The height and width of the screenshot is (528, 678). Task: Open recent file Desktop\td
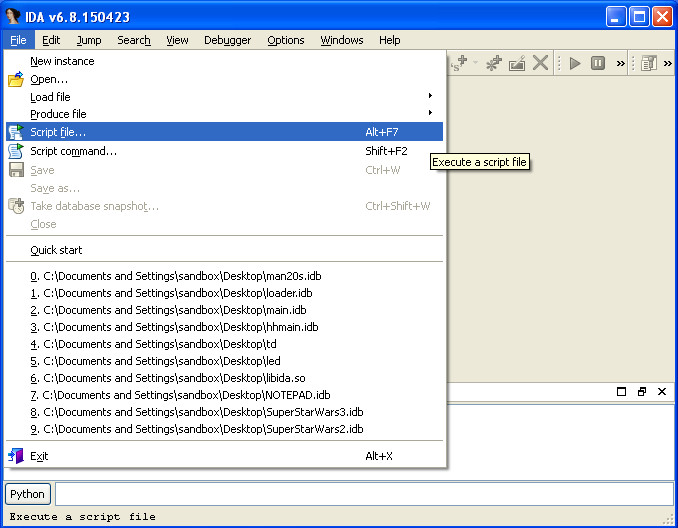click(x=224, y=344)
